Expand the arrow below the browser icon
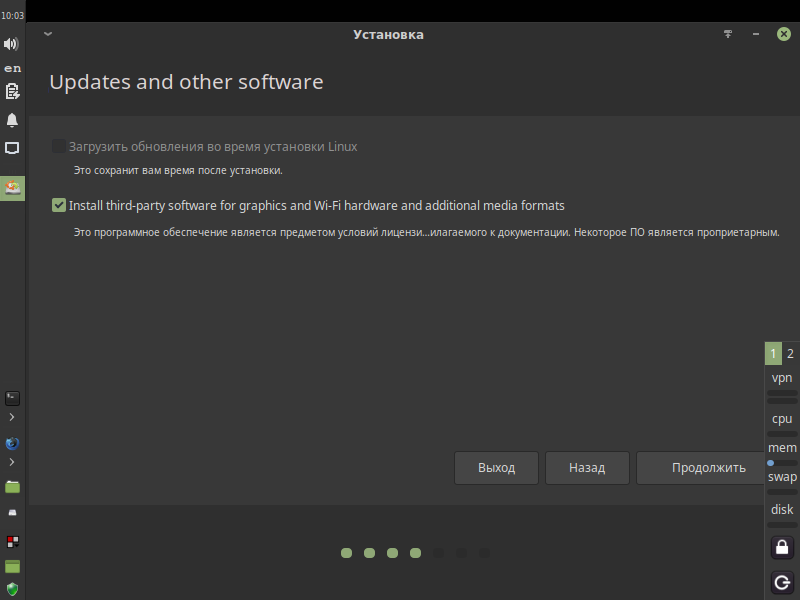This screenshot has width=800, height=600. point(12,462)
